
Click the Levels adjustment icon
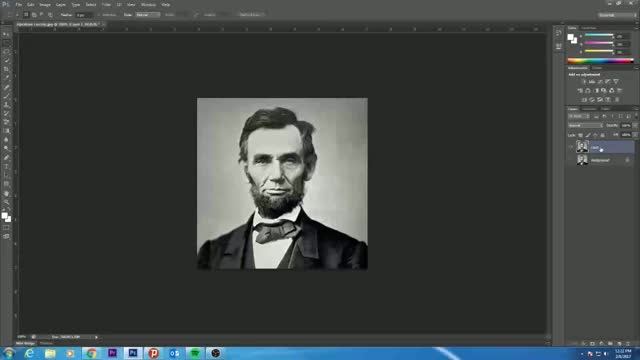click(x=592, y=82)
